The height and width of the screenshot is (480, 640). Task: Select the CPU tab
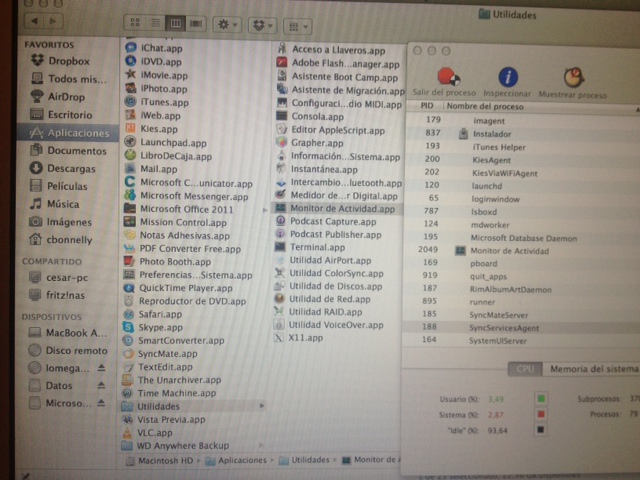pos(525,369)
